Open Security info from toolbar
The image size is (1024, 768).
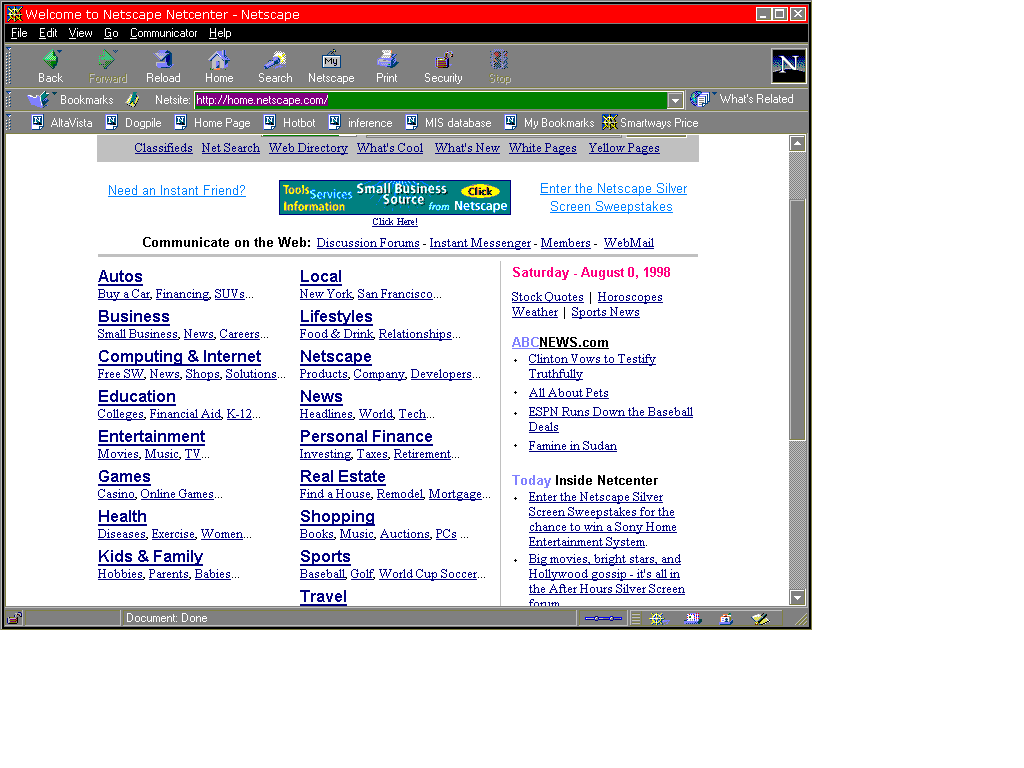tap(443, 67)
